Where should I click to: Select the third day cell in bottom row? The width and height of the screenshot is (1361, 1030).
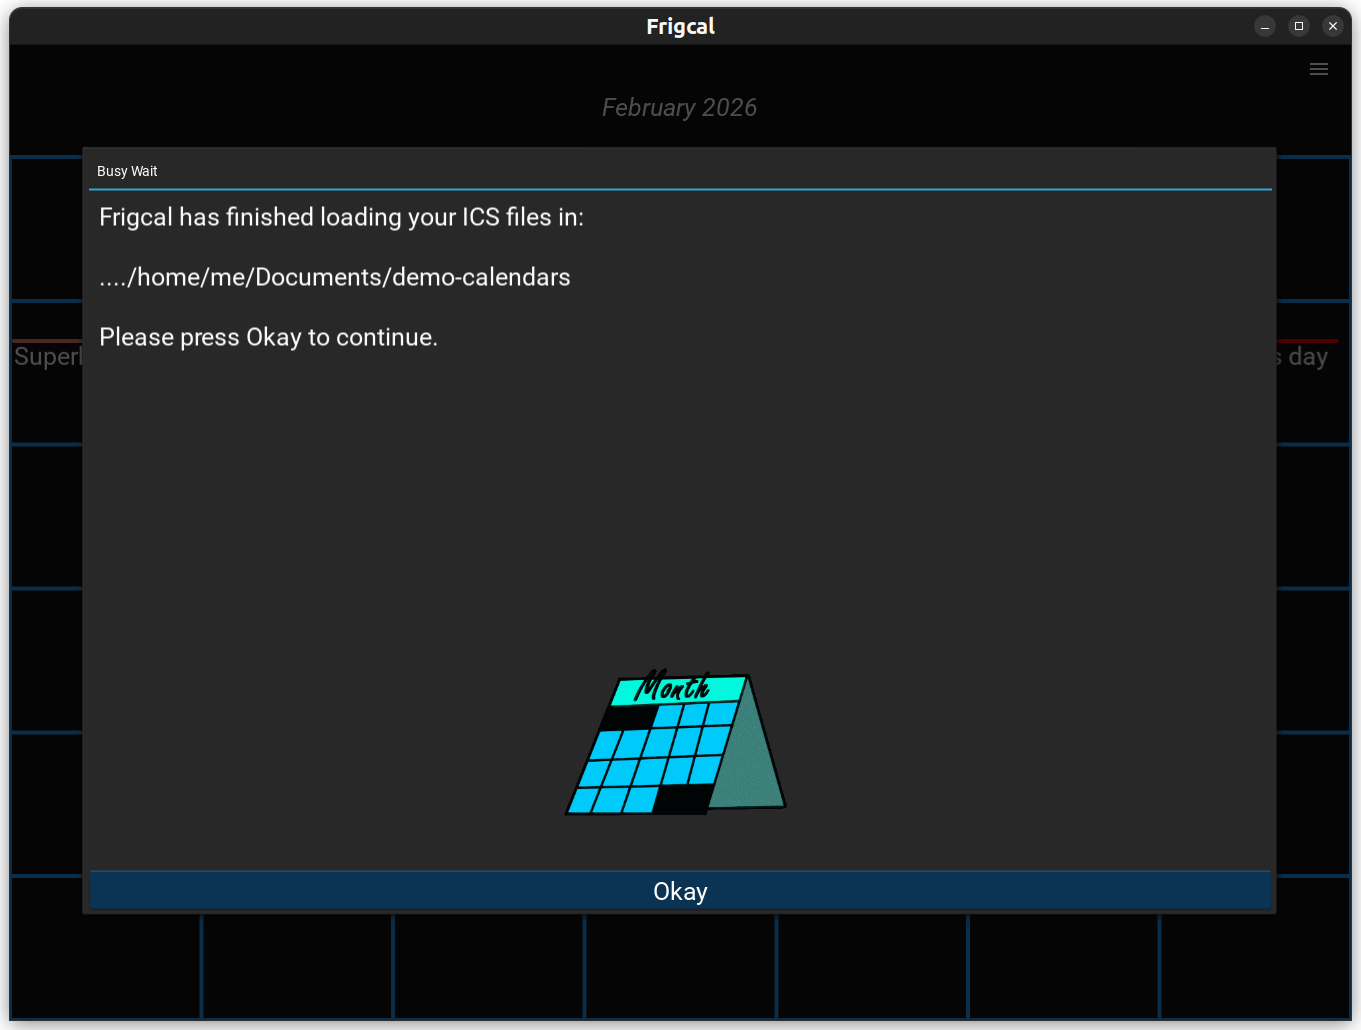pos(489,966)
